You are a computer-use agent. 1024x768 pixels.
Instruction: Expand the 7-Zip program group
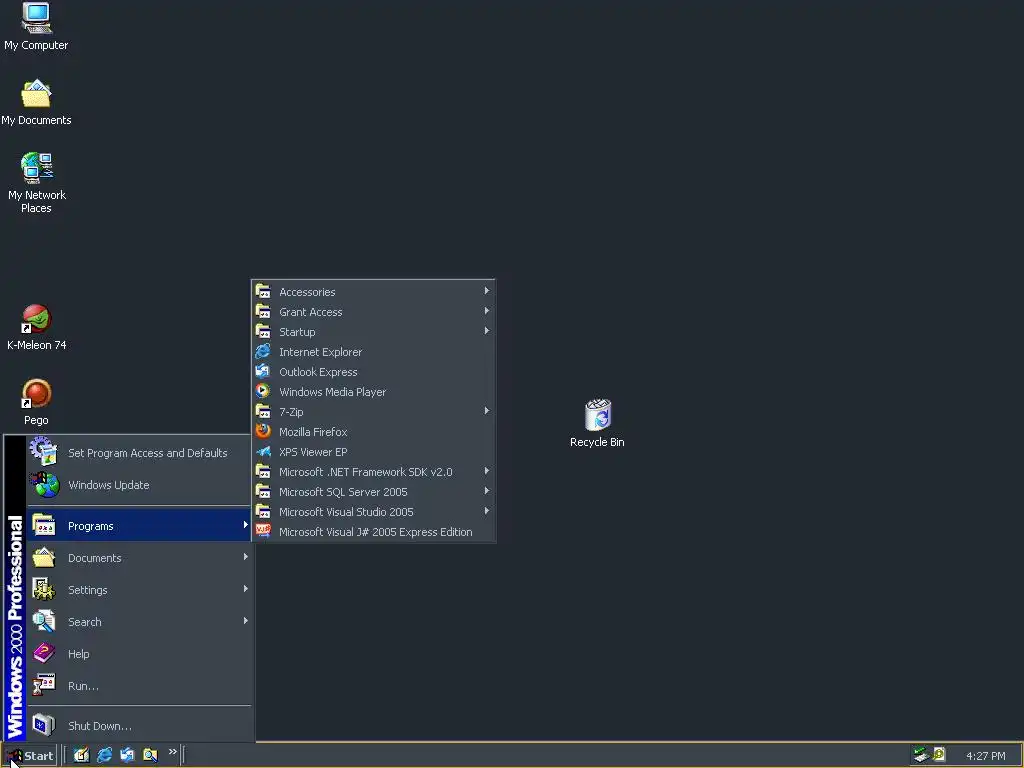pos(373,412)
